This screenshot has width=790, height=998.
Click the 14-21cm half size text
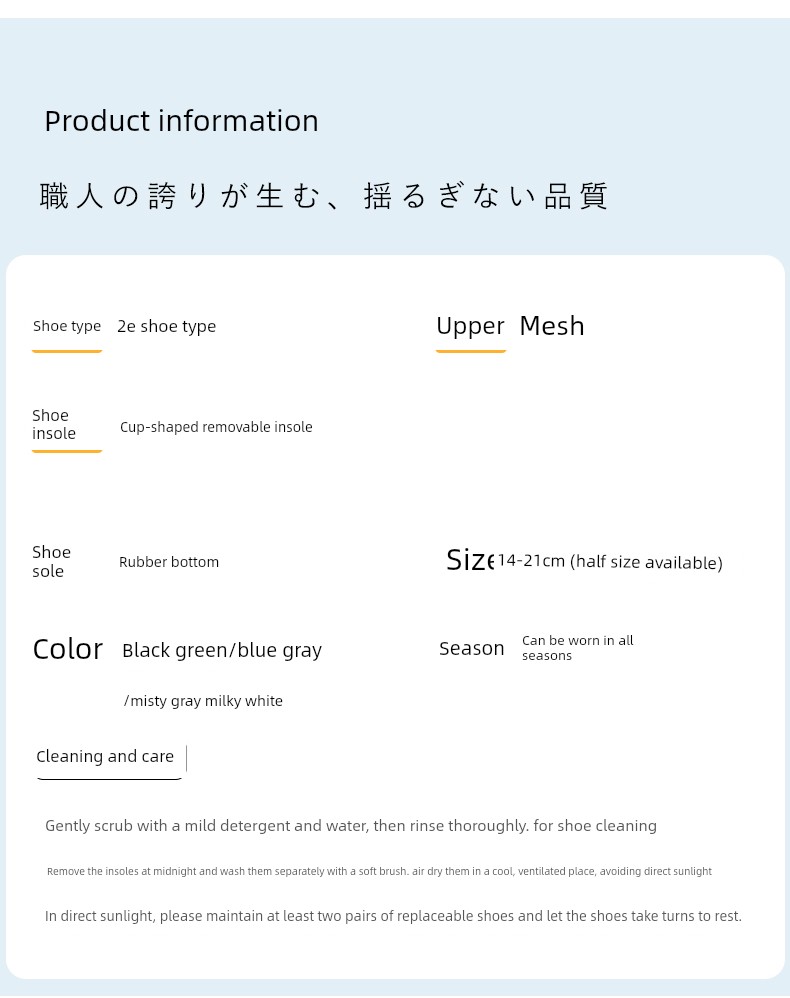coord(610,562)
